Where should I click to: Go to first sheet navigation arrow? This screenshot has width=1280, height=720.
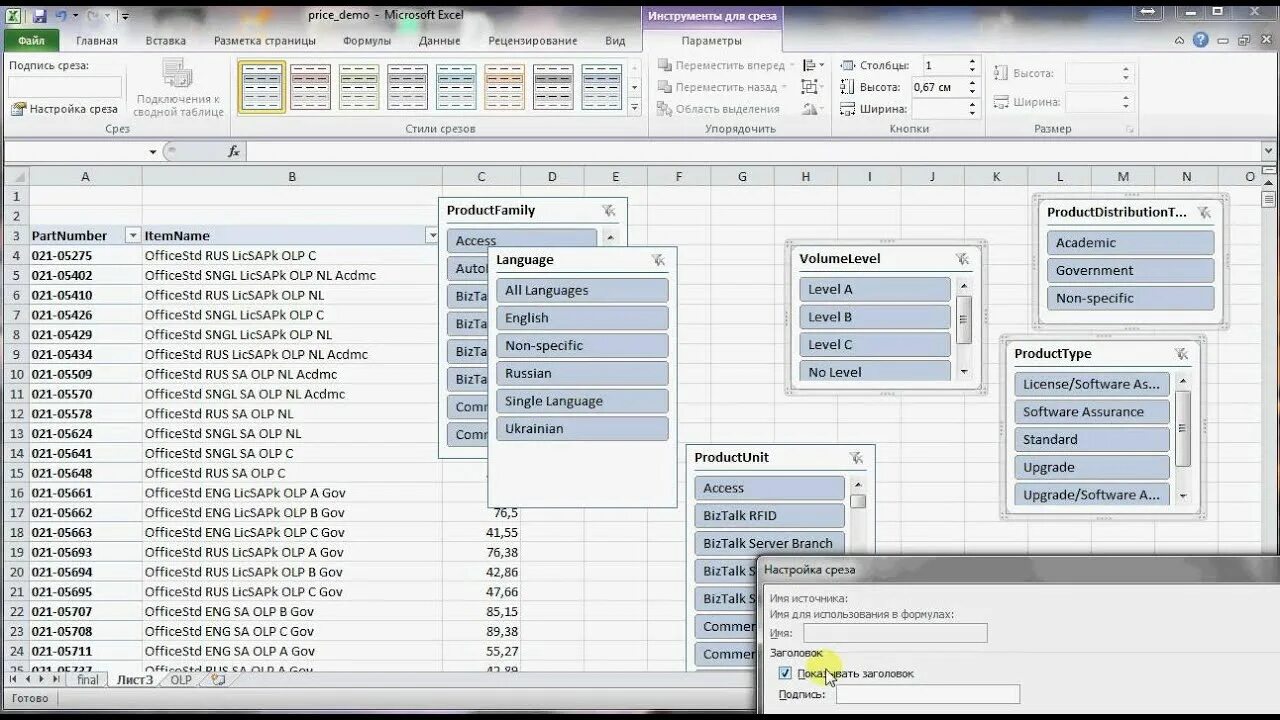(x=13, y=680)
